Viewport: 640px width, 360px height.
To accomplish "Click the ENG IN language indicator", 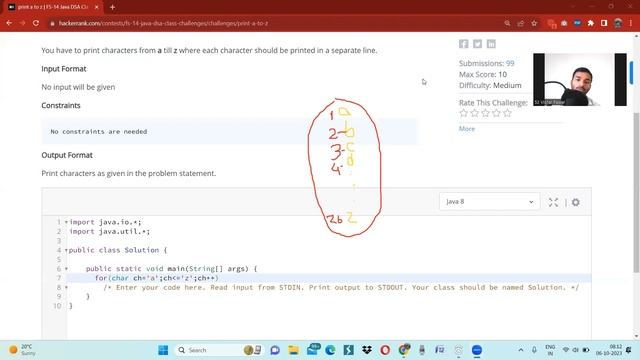I will pyautogui.click(x=550, y=350).
